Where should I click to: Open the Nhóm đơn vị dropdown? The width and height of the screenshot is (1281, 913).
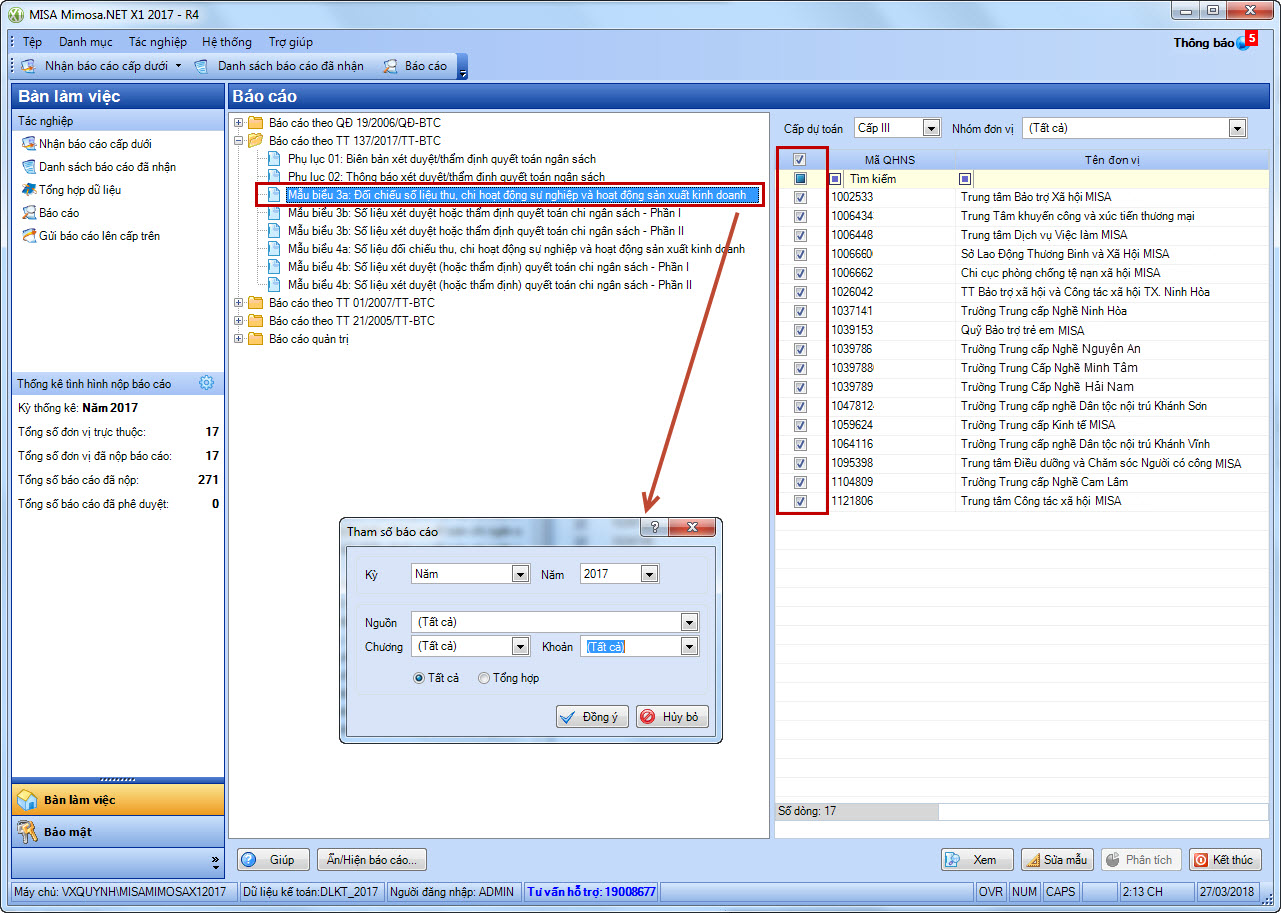click(1237, 128)
